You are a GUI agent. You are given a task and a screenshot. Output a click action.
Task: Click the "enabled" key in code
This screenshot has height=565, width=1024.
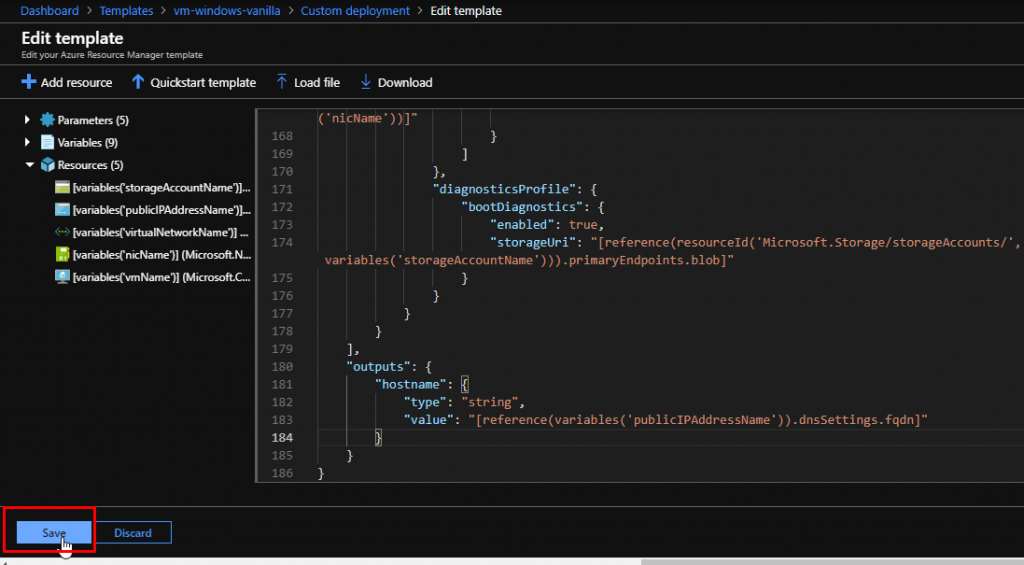[x=522, y=224]
